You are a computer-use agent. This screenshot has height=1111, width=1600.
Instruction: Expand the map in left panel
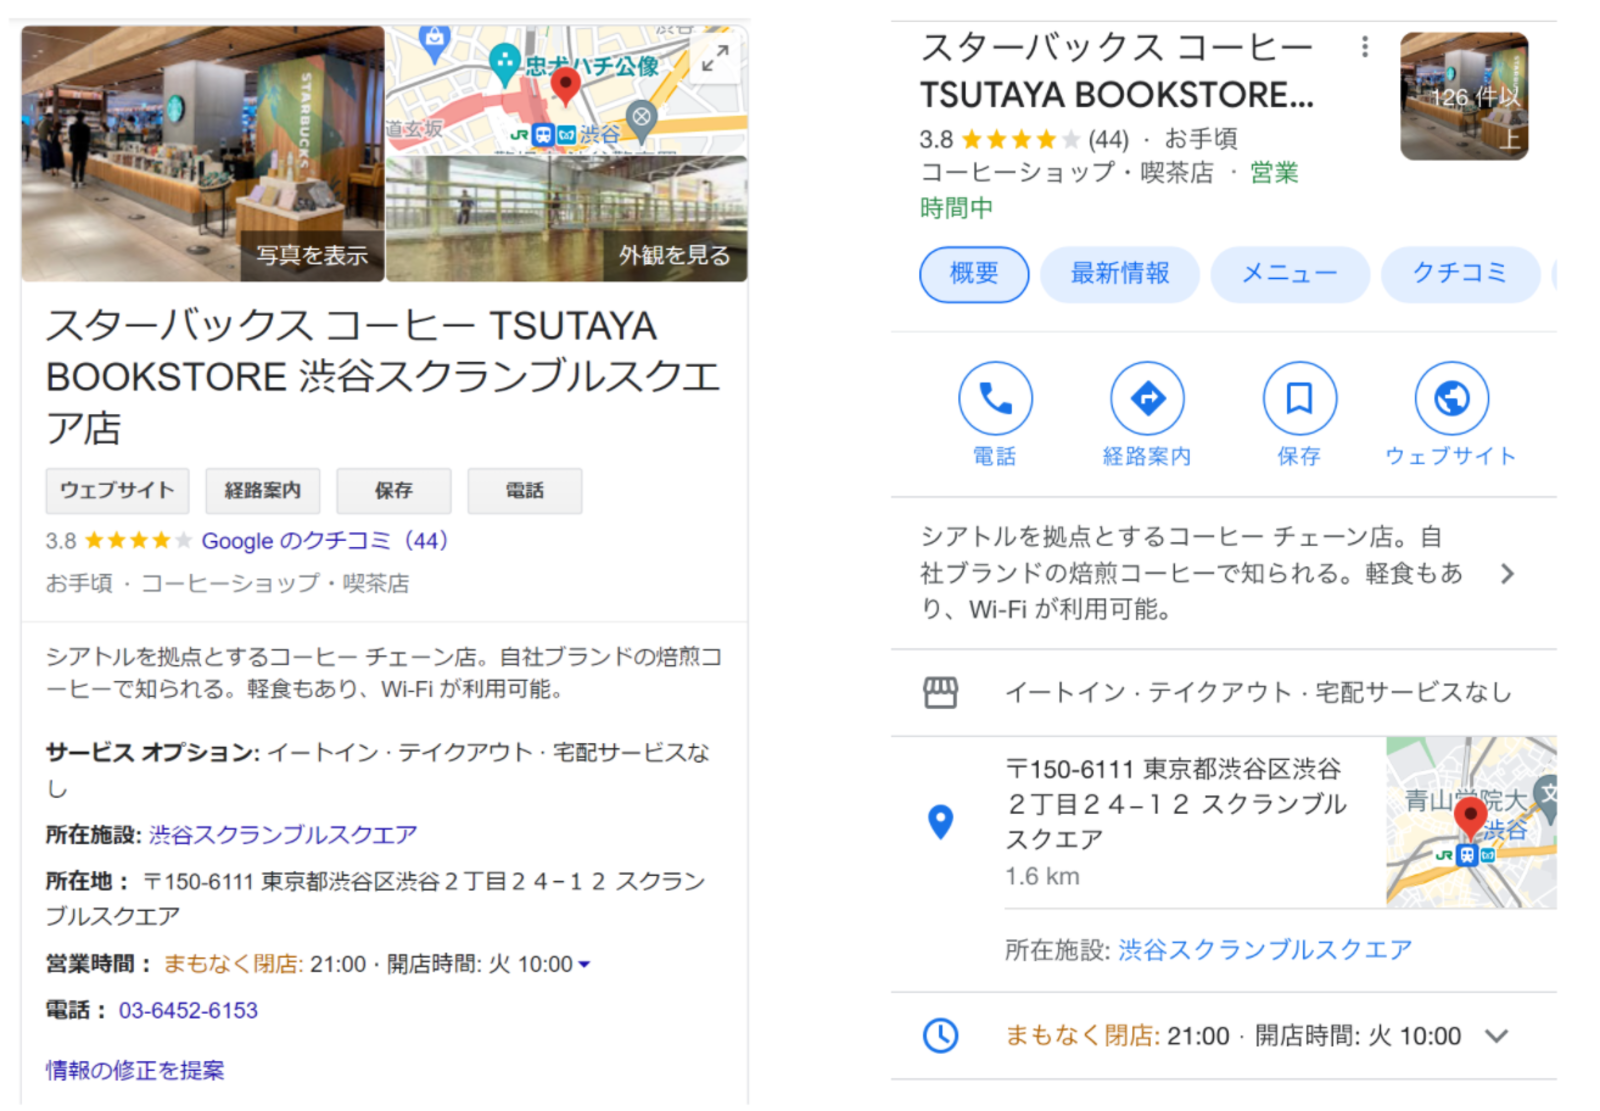click(x=715, y=59)
